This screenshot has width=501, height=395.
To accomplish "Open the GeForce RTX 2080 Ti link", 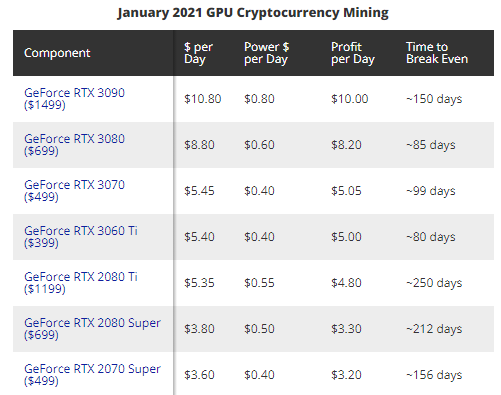I will click(x=81, y=283).
